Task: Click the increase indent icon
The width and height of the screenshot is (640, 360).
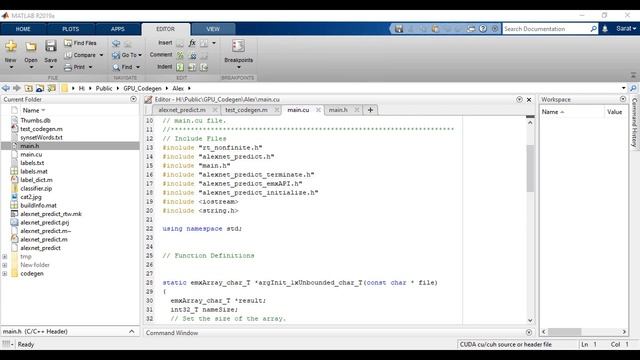Action: (x=192, y=67)
